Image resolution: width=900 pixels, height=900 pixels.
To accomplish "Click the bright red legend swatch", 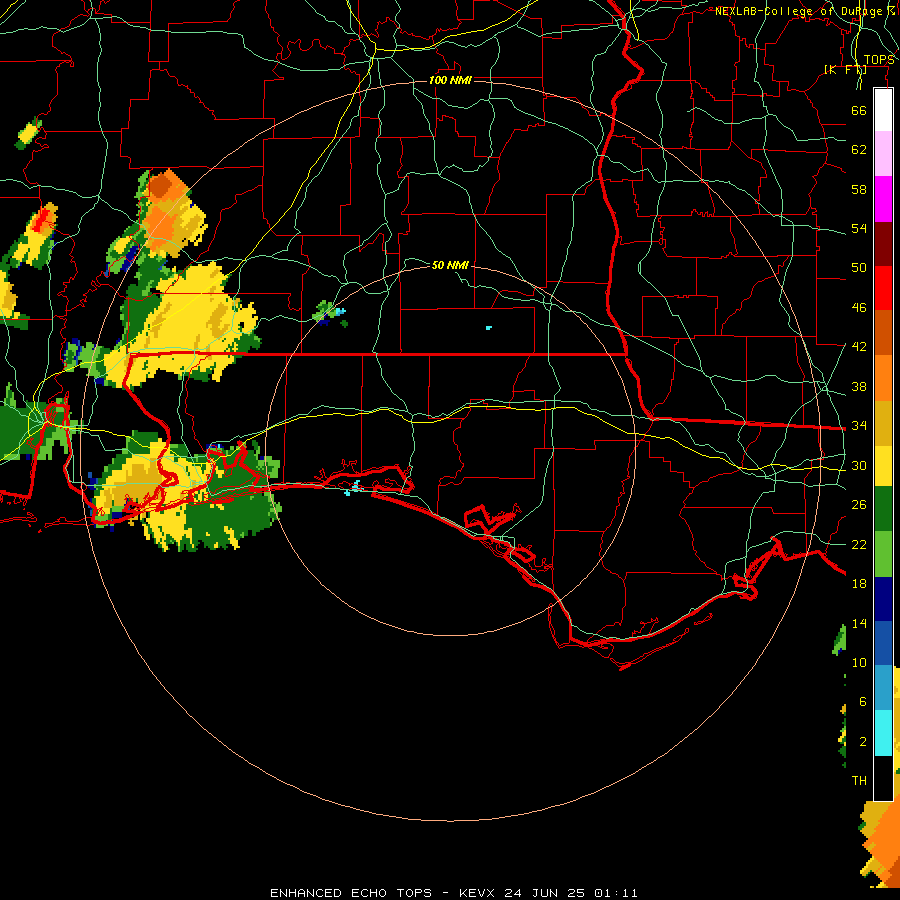I will point(883,288).
